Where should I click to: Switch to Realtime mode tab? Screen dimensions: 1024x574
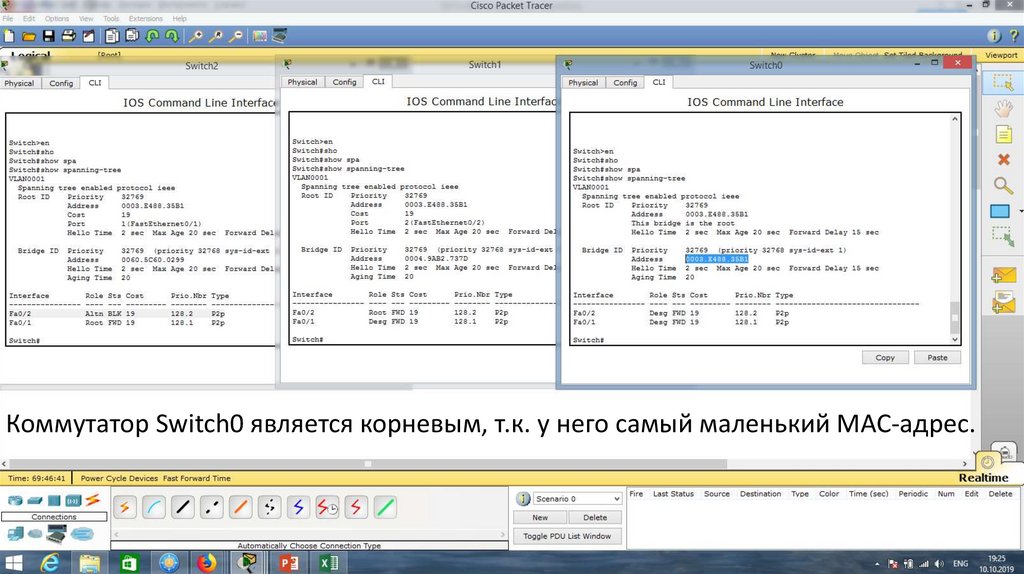click(984, 478)
